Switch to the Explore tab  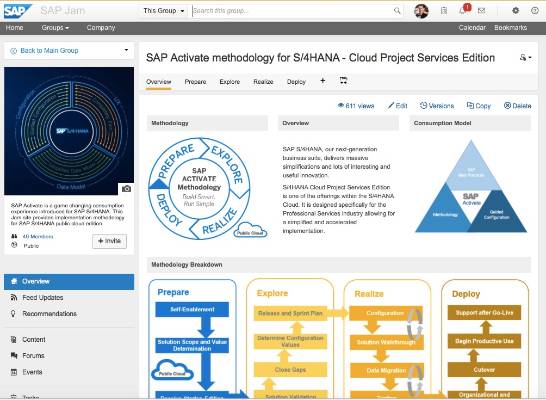tap(229, 82)
